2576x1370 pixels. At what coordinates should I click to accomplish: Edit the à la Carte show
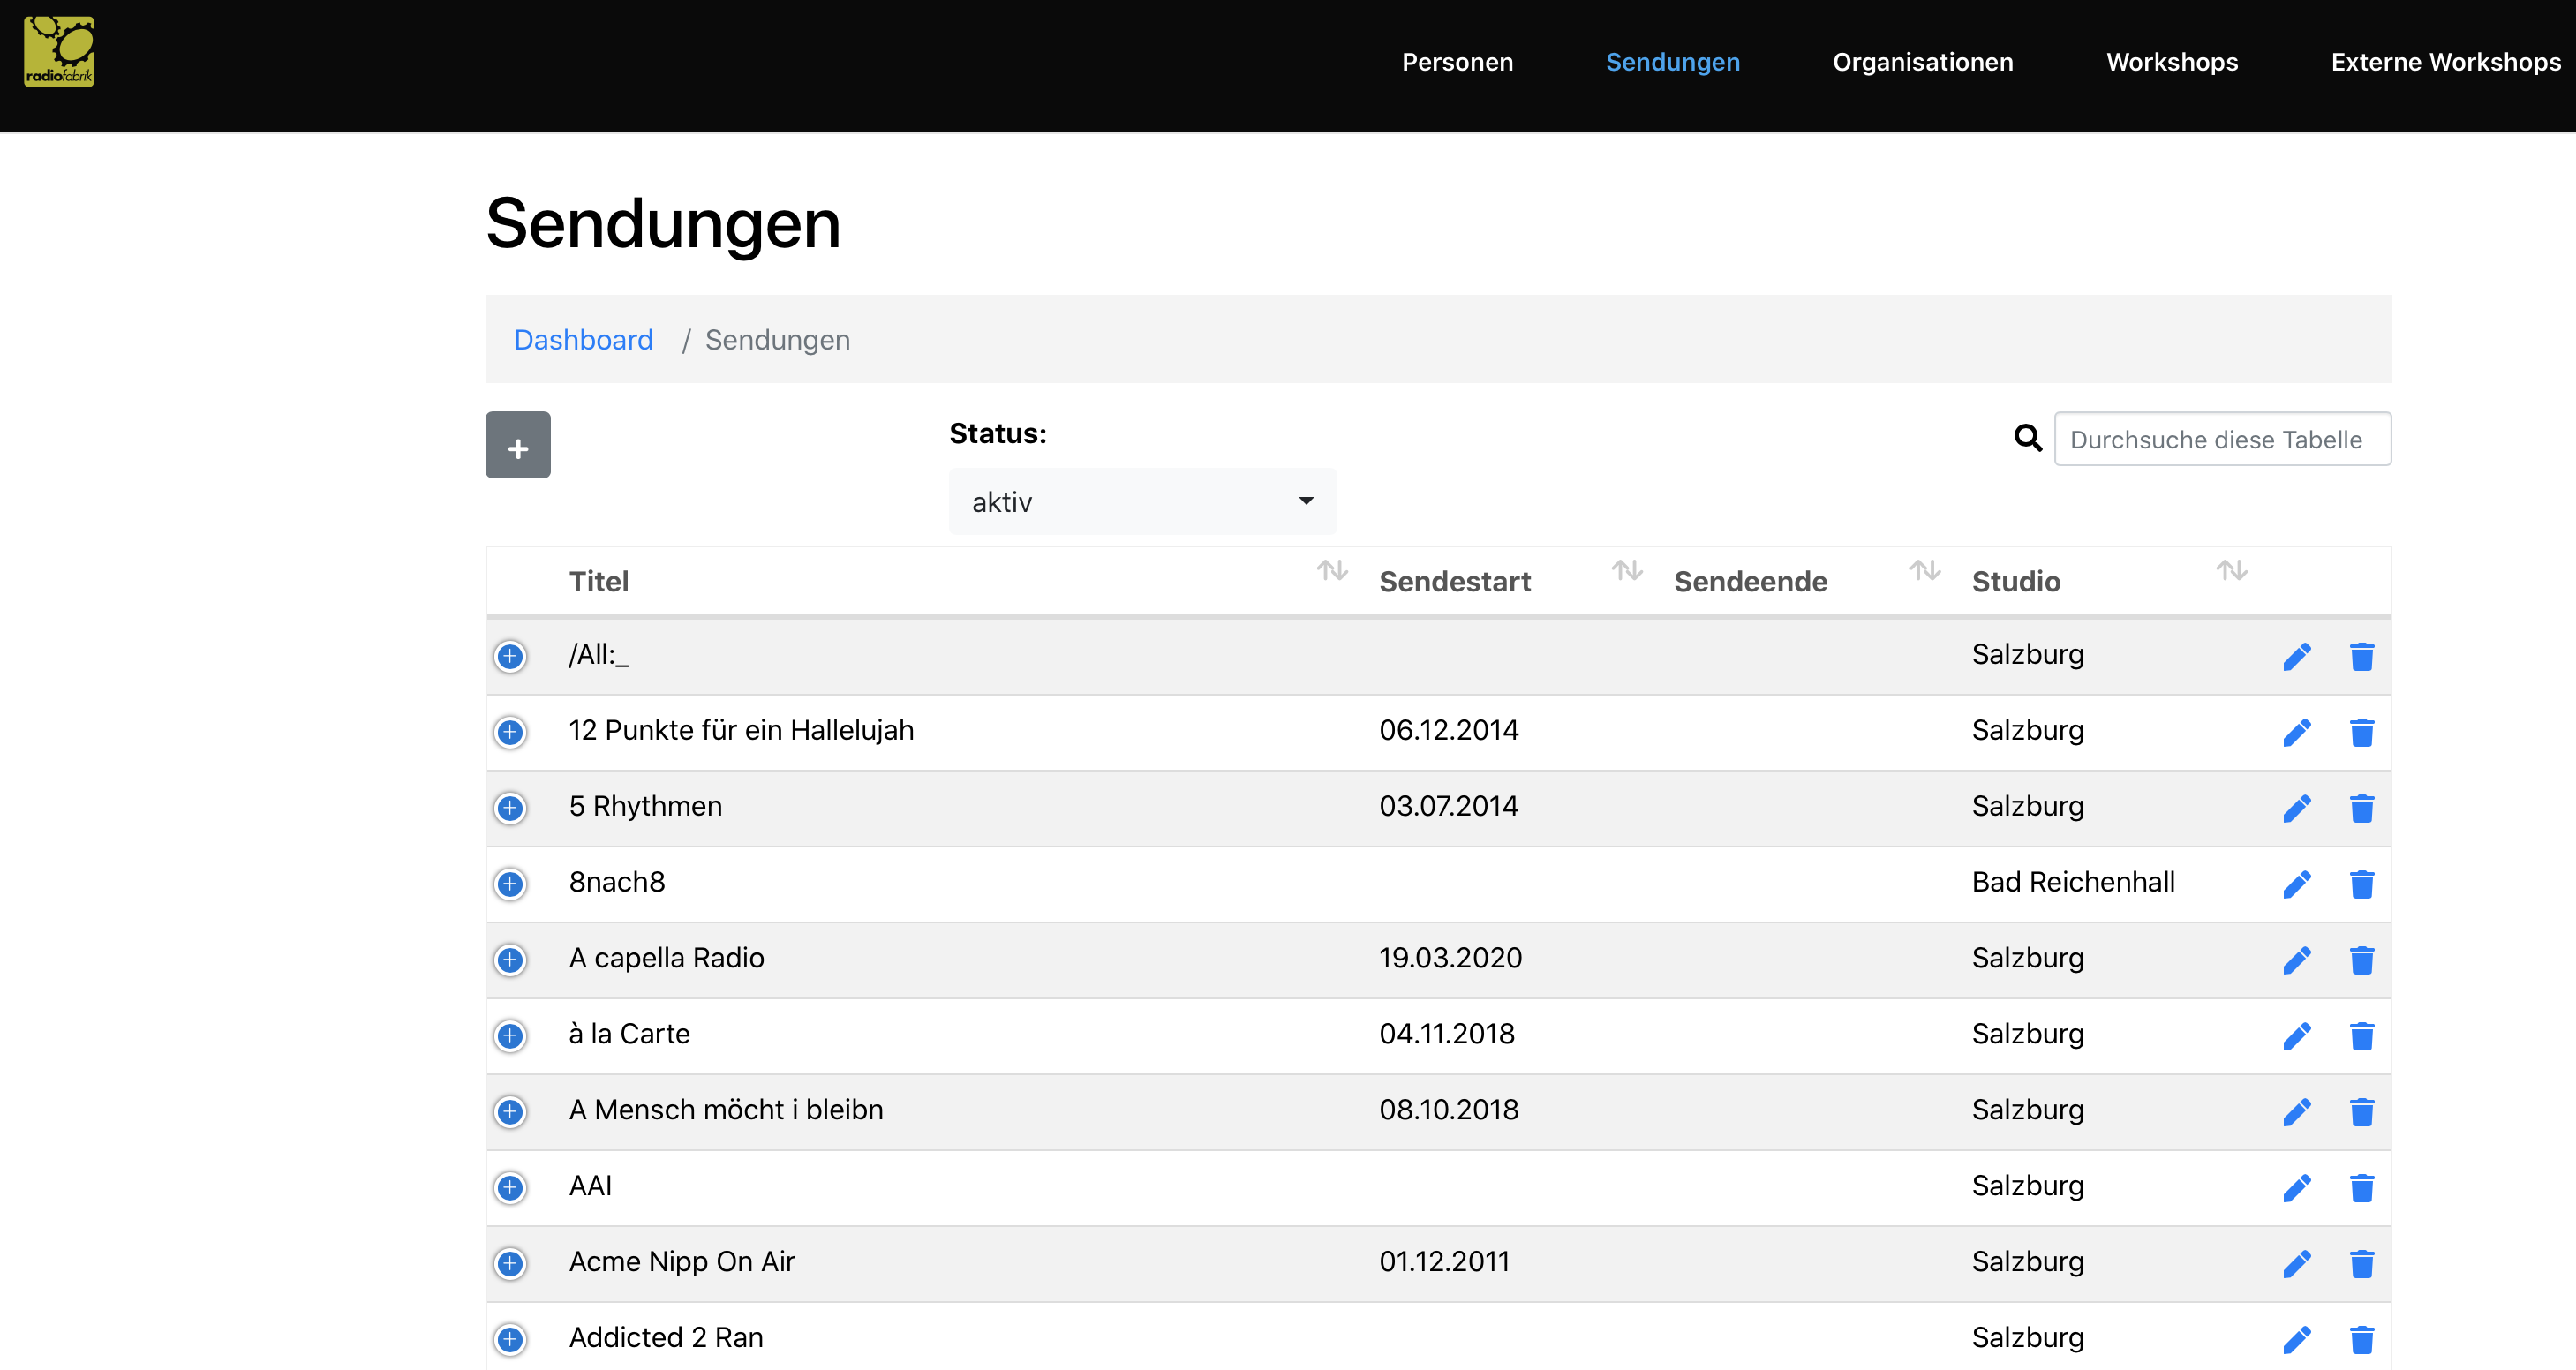tap(2296, 1036)
